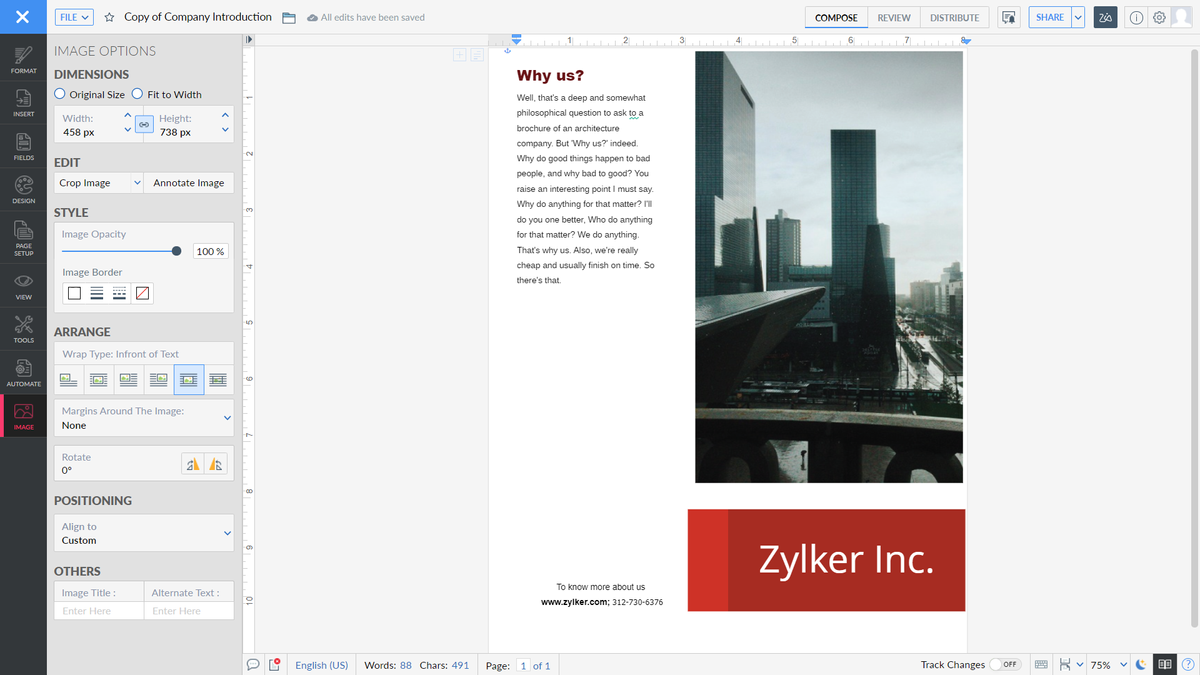This screenshot has width=1200, height=675.
Task: Click the SHARE button
Action: [x=1049, y=17]
